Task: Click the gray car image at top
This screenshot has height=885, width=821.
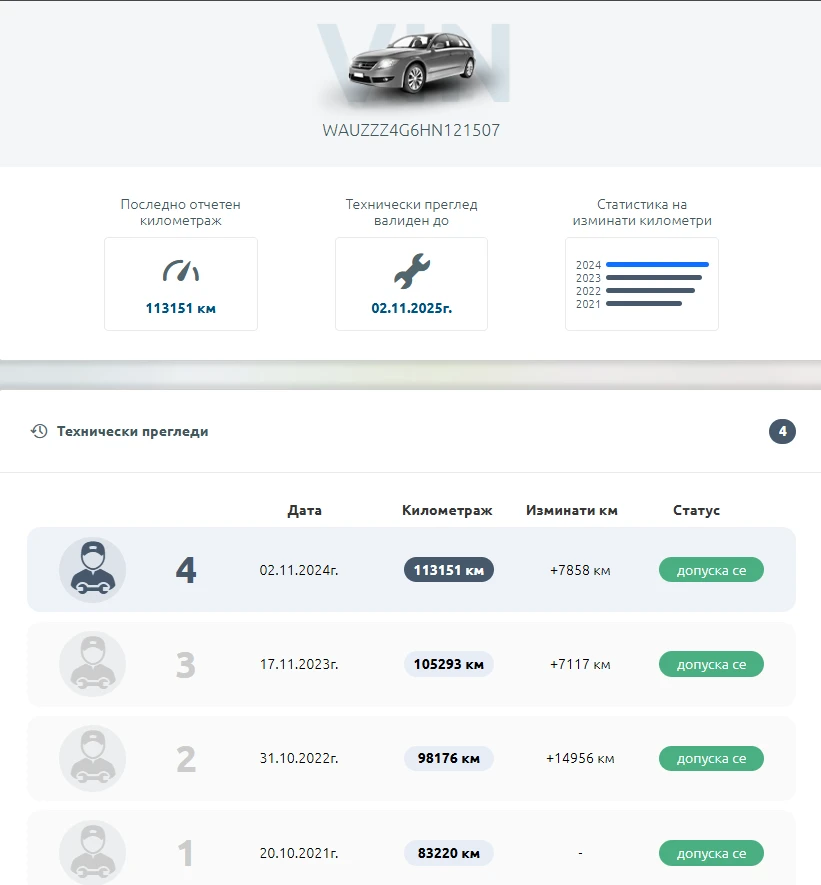Action: click(410, 65)
